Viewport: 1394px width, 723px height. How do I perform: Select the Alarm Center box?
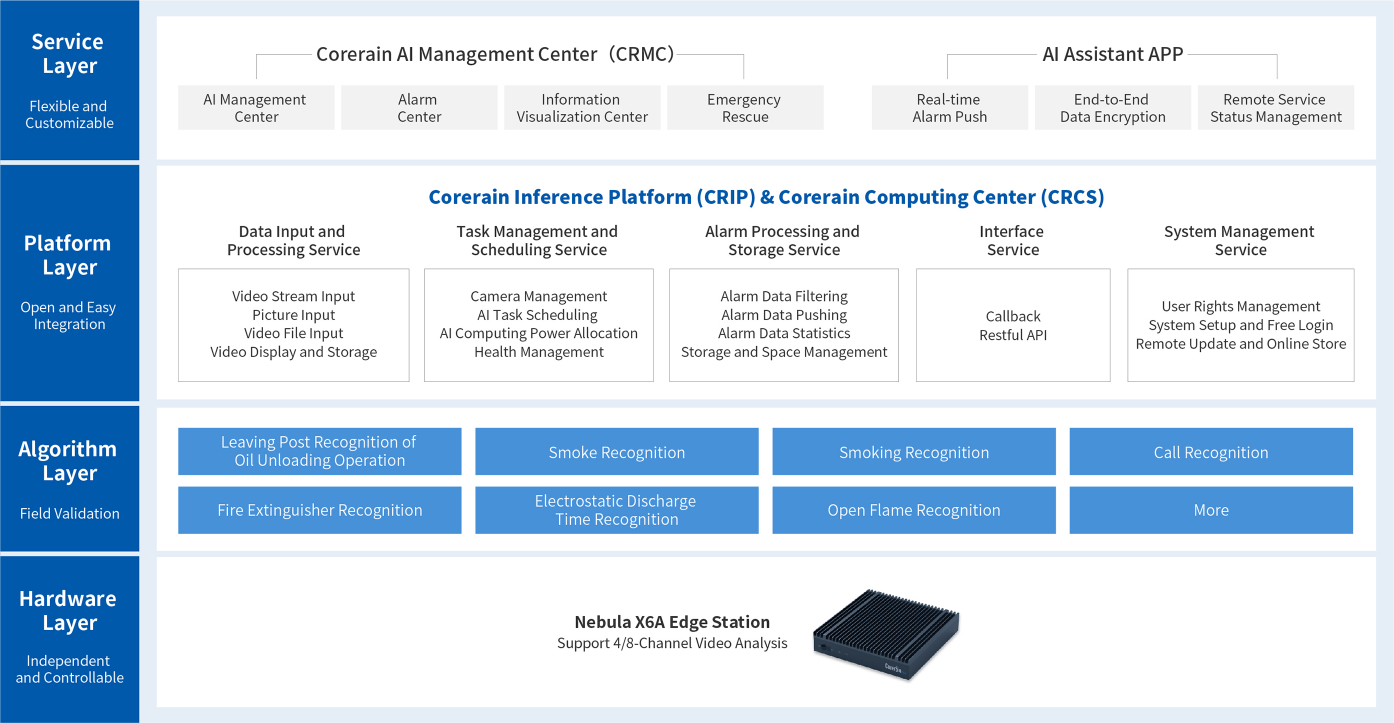[x=419, y=108]
